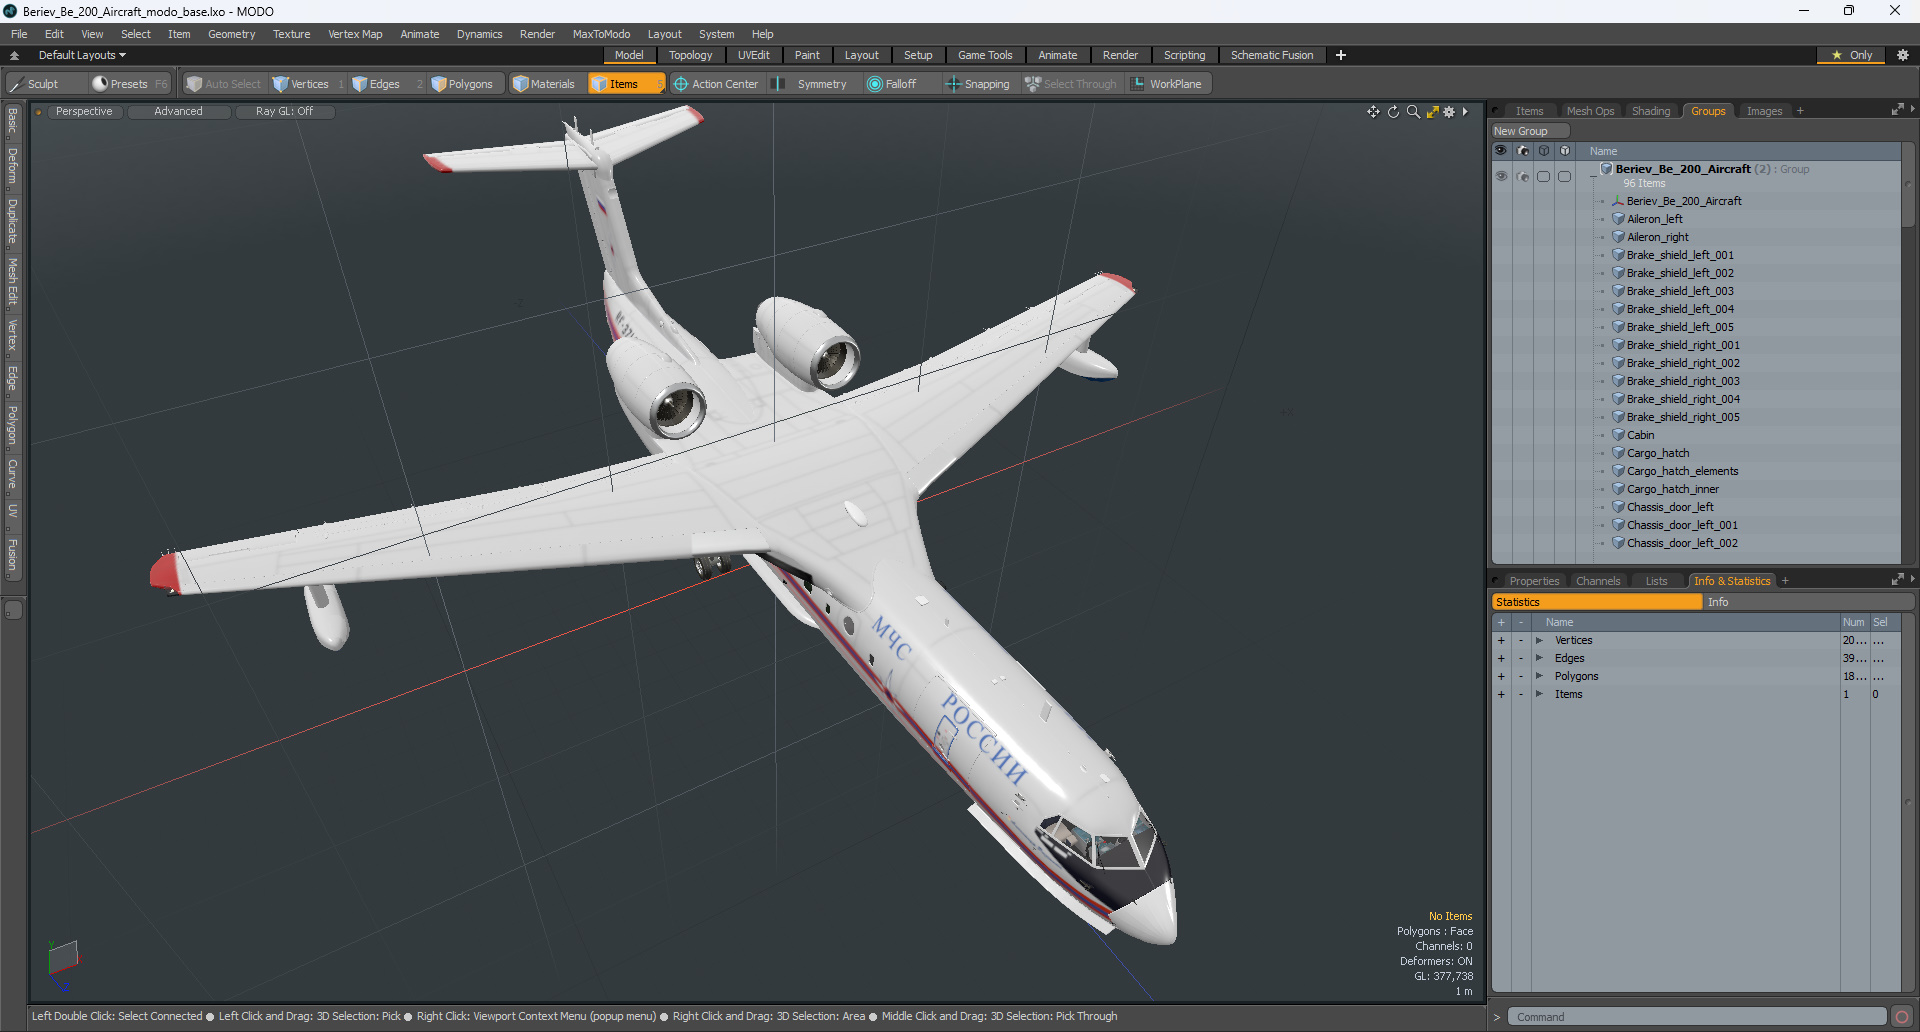Click the record button next to Command

(1902, 1017)
